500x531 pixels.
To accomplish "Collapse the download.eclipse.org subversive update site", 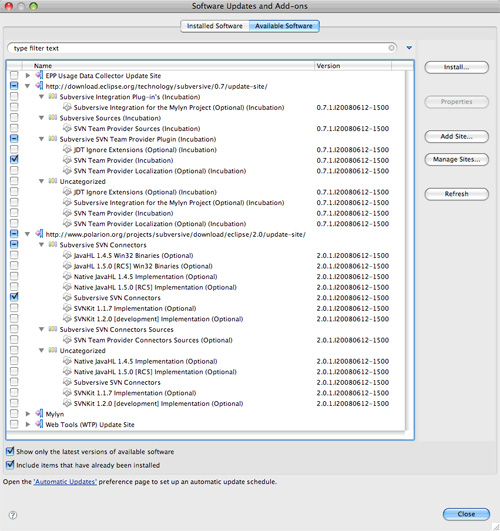I will click(x=28, y=86).
